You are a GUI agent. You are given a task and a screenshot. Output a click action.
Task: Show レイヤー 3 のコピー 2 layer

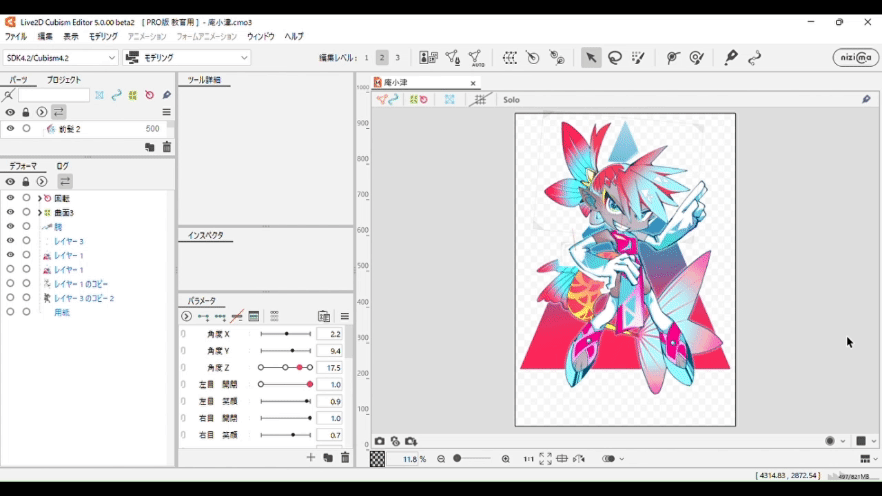pos(10,297)
